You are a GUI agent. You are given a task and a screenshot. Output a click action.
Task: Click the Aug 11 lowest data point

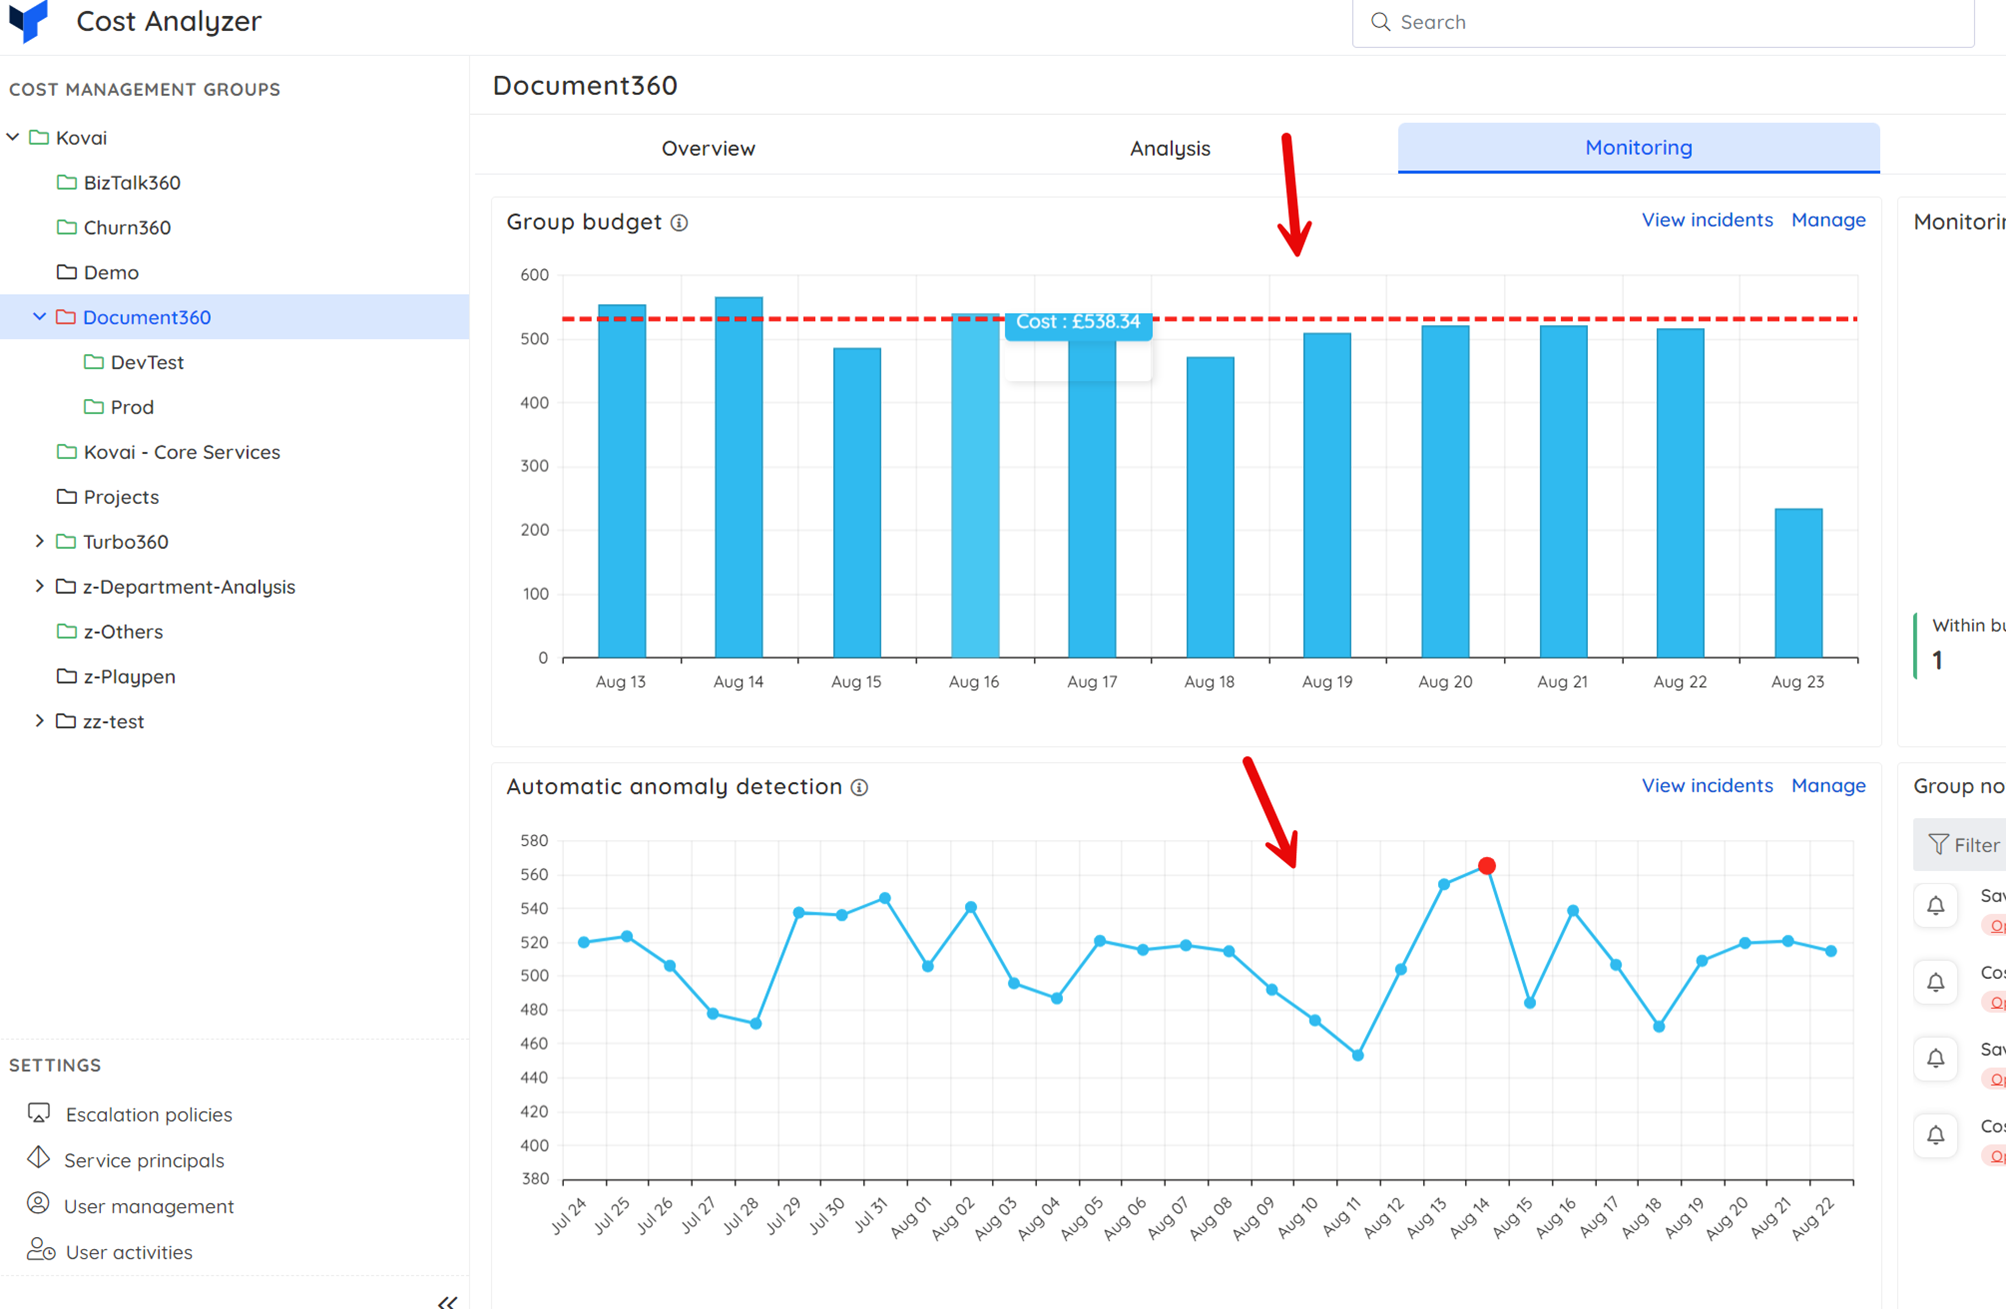pyautogui.click(x=1358, y=1055)
